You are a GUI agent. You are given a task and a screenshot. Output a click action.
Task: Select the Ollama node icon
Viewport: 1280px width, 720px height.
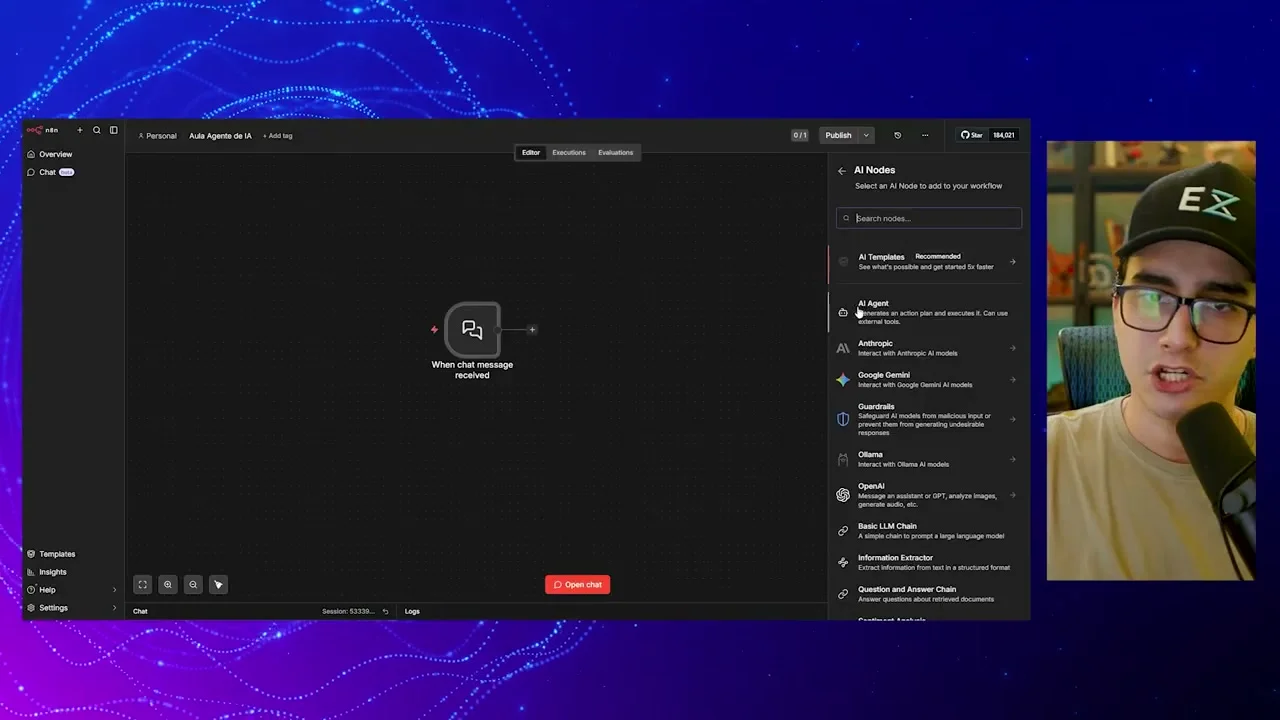tap(843, 459)
